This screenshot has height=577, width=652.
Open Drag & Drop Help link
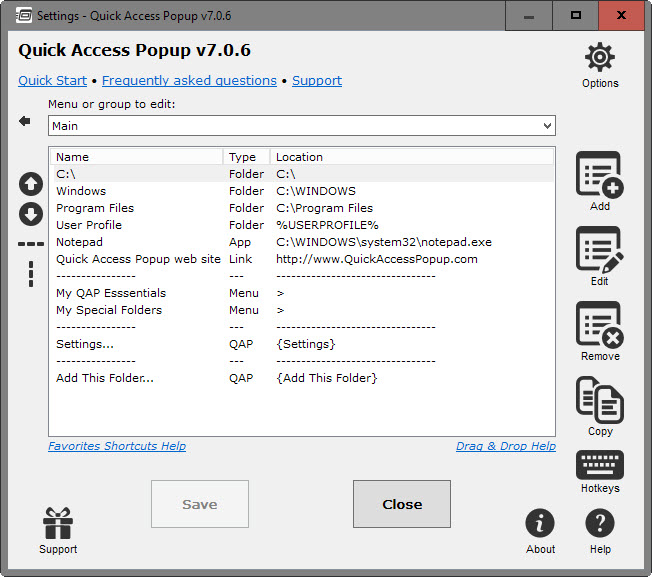click(x=506, y=446)
